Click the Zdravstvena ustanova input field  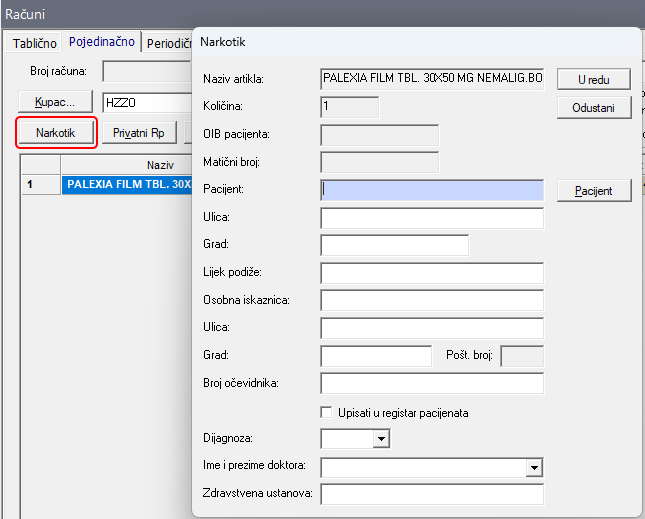pos(432,494)
